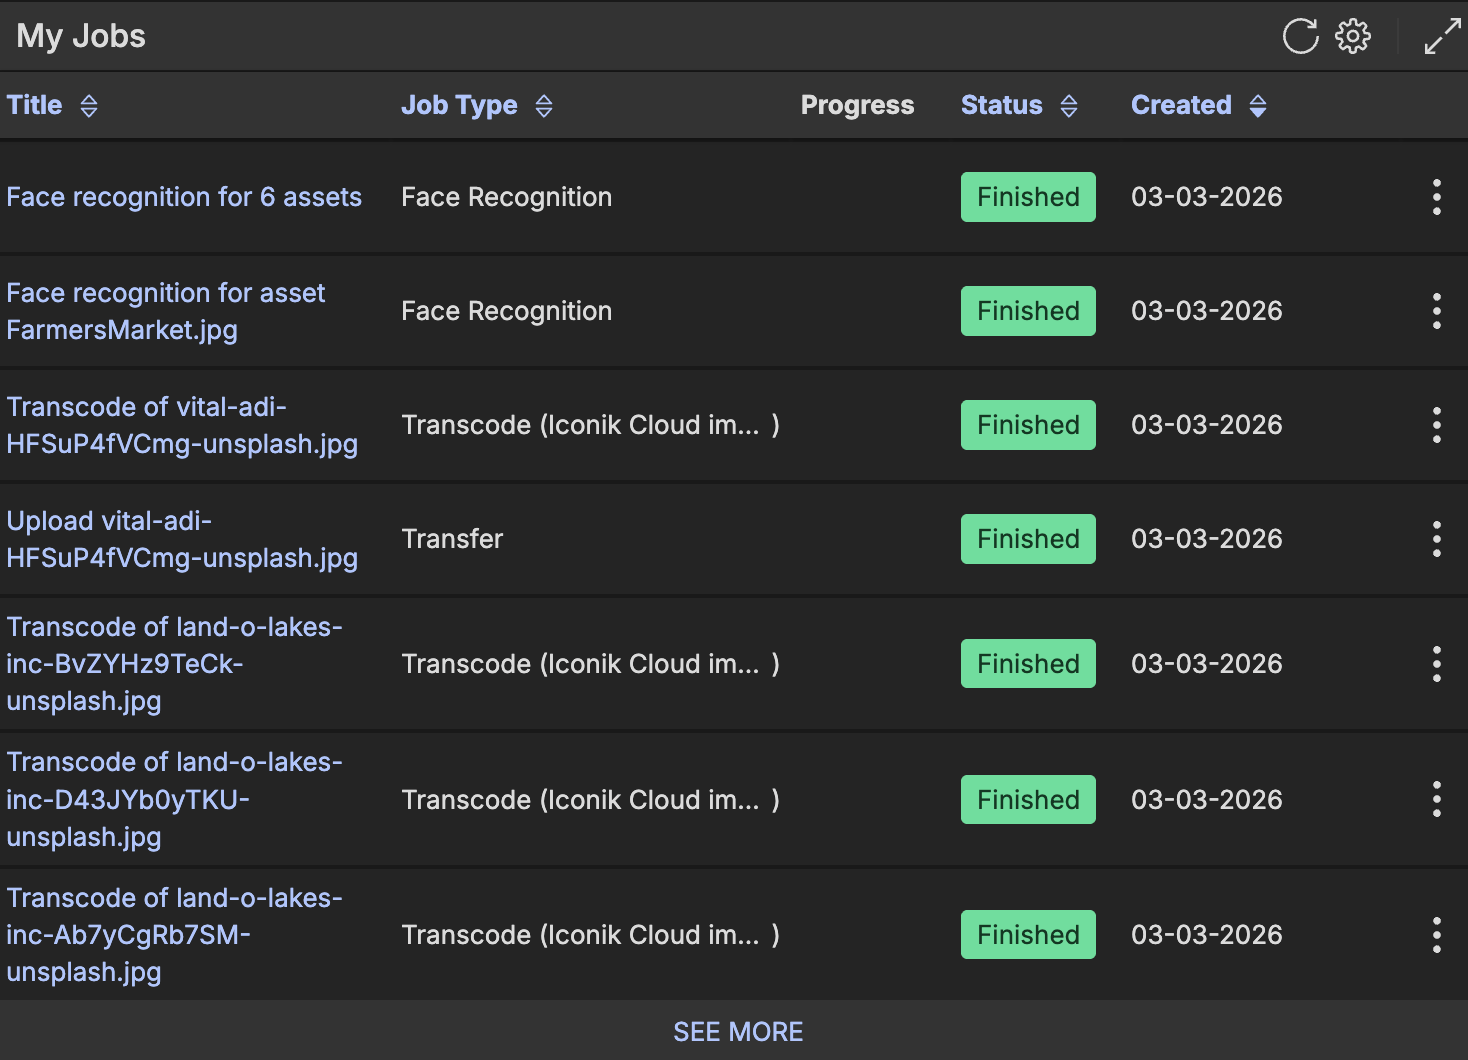Open Upload vital-adi-HFSuP4fVCmg-unsplash.jpg job link
The height and width of the screenshot is (1060, 1468).
[x=181, y=539]
